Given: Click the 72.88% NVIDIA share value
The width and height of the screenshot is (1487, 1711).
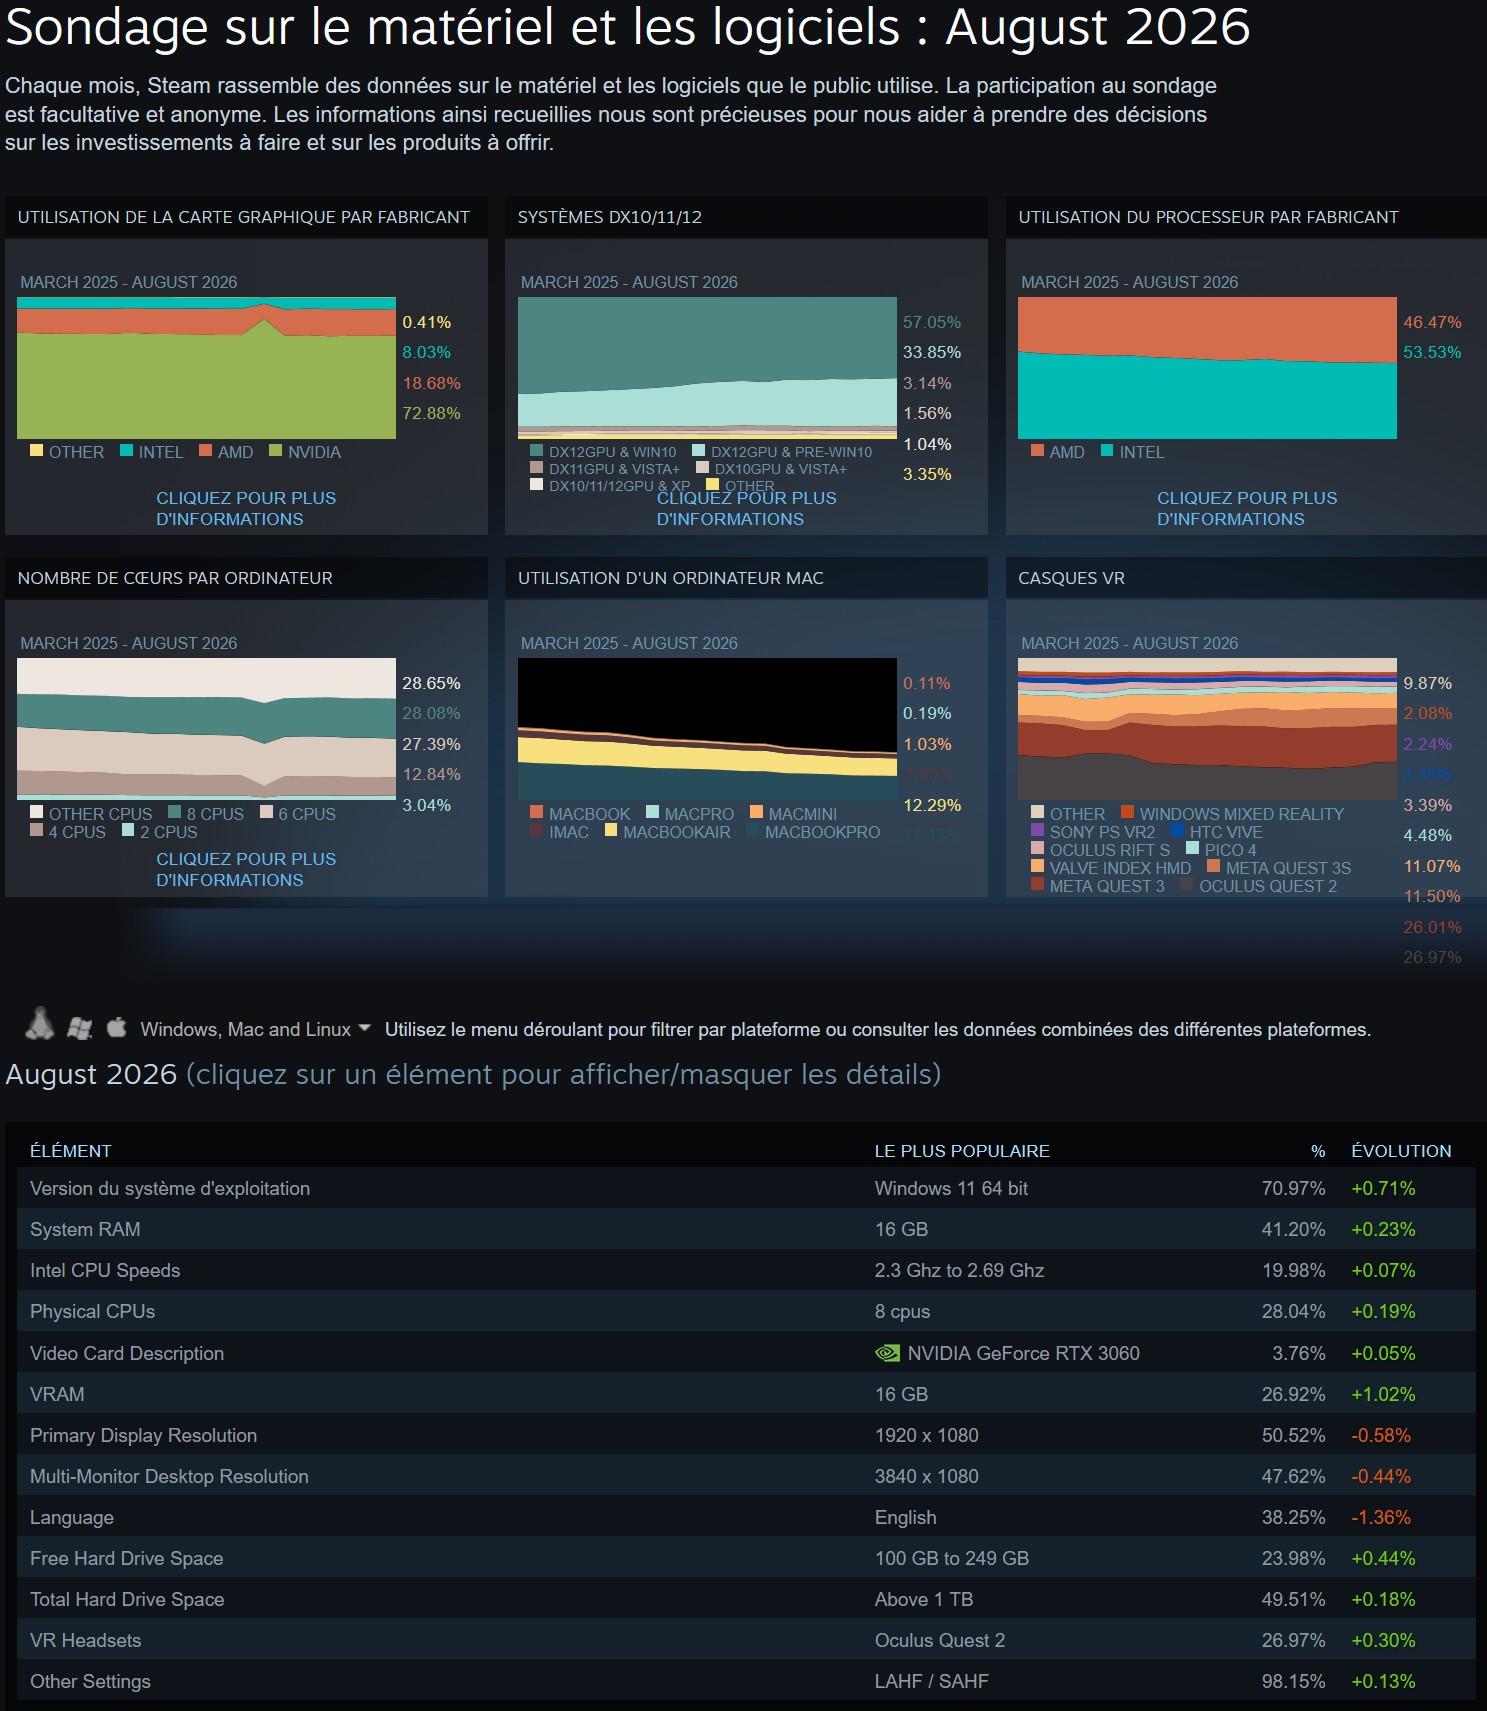Looking at the screenshot, I should point(431,413).
